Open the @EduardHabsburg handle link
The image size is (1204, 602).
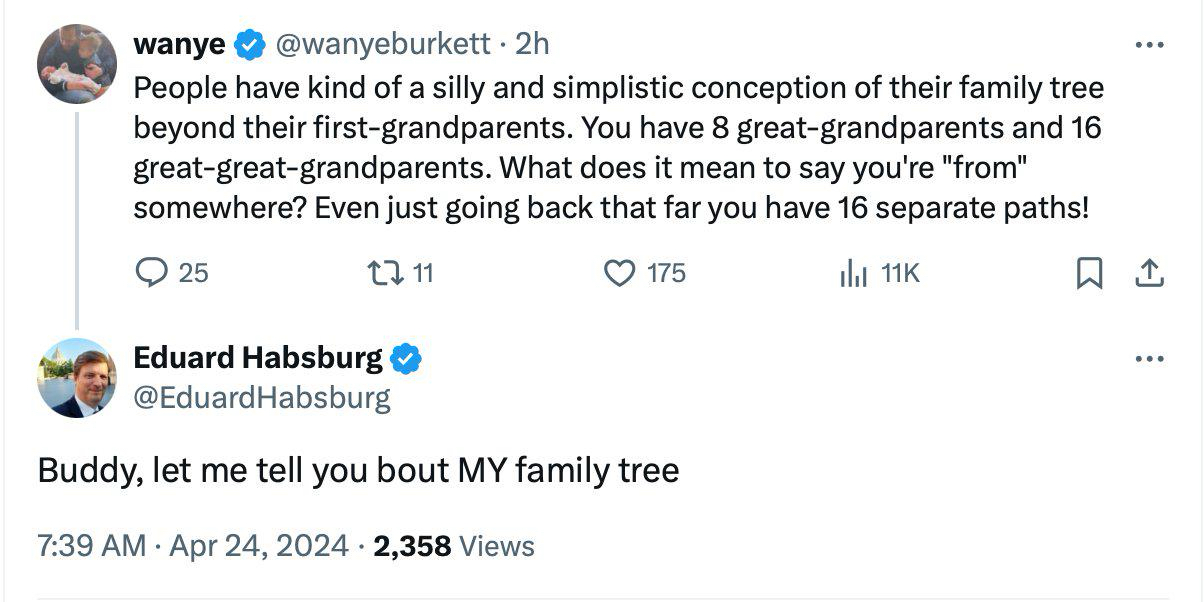pos(261,398)
